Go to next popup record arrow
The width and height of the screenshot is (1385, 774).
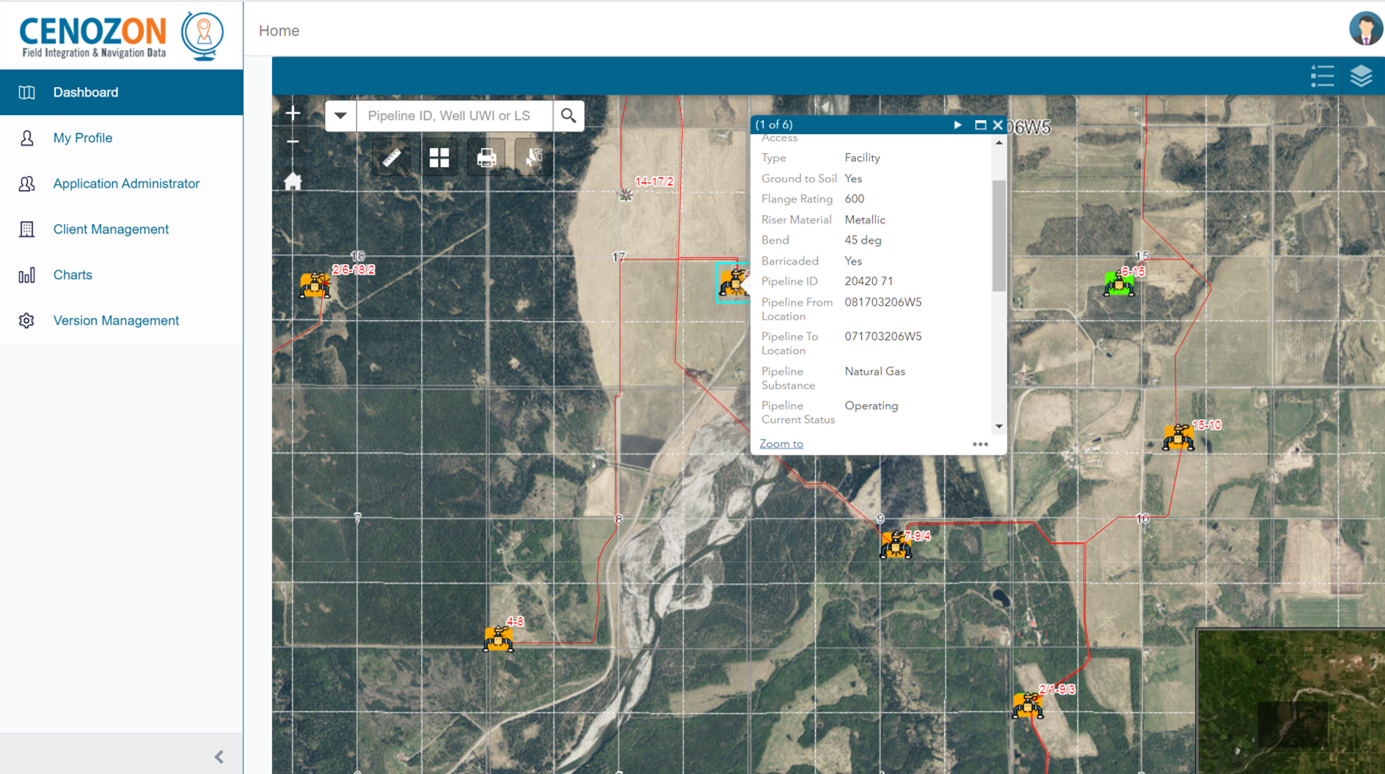click(957, 124)
